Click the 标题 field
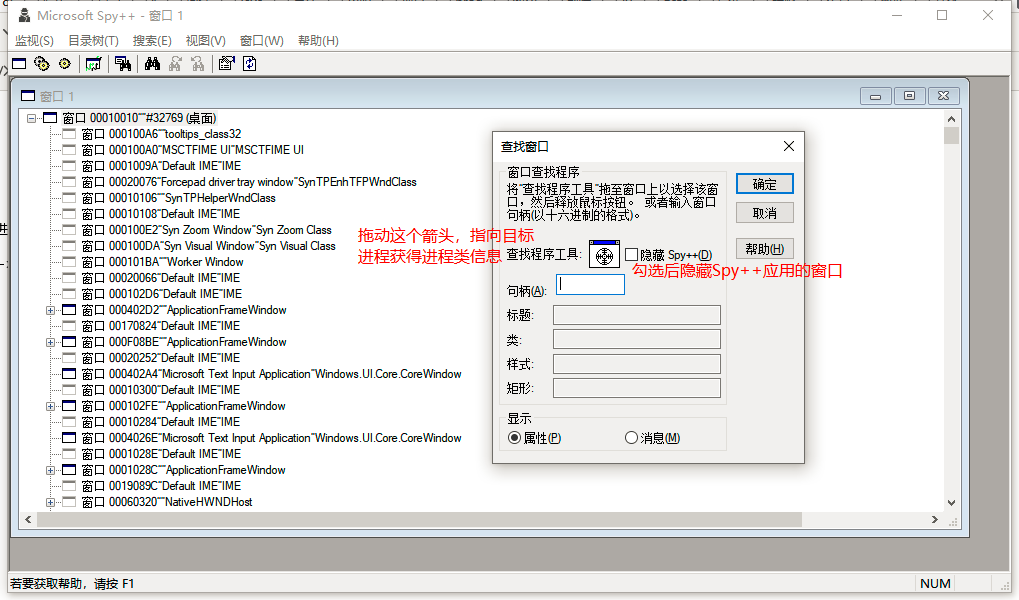This screenshot has width=1019, height=600. [x=637, y=315]
